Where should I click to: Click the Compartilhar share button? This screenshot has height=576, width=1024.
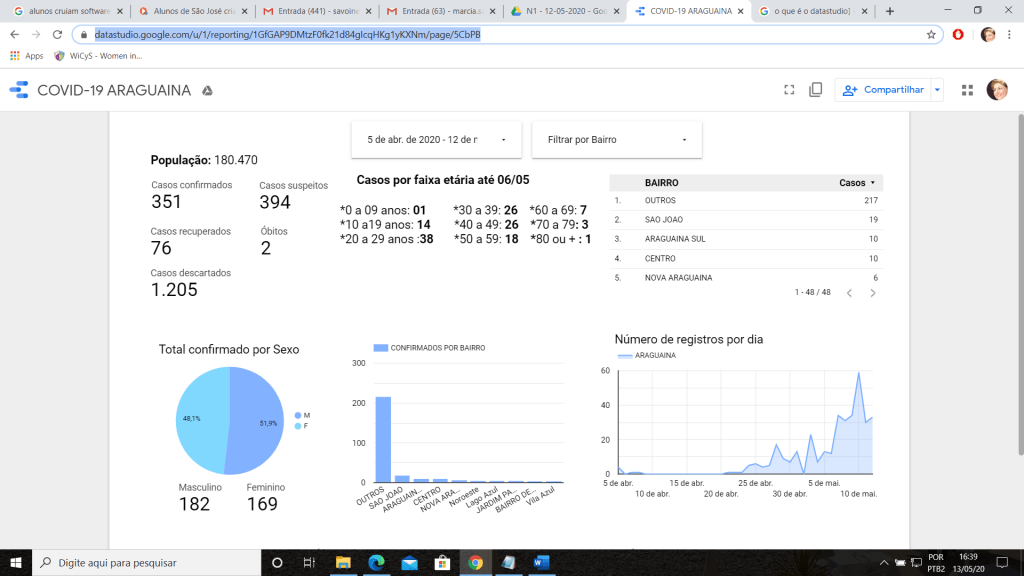pyautogui.click(x=883, y=90)
